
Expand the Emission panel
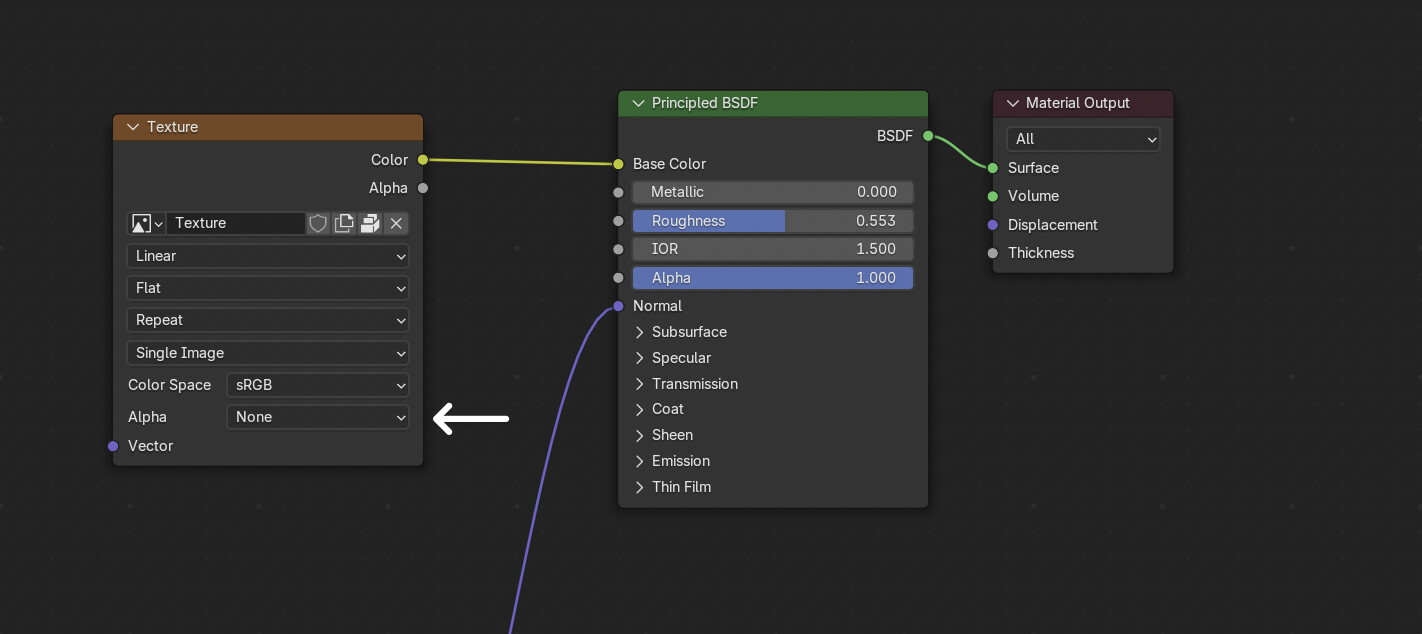pyautogui.click(x=640, y=461)
